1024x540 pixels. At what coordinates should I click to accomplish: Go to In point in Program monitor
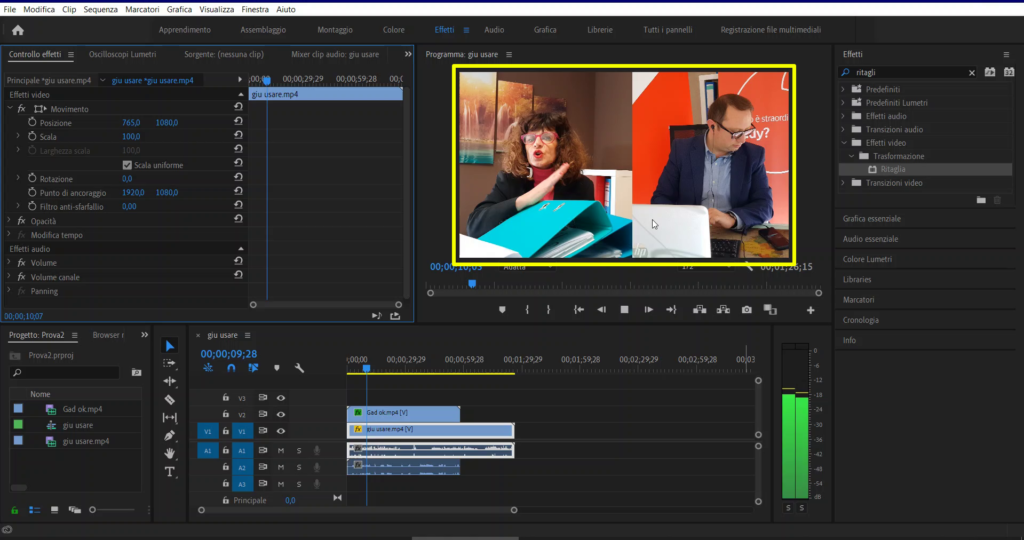click(579, 310)
